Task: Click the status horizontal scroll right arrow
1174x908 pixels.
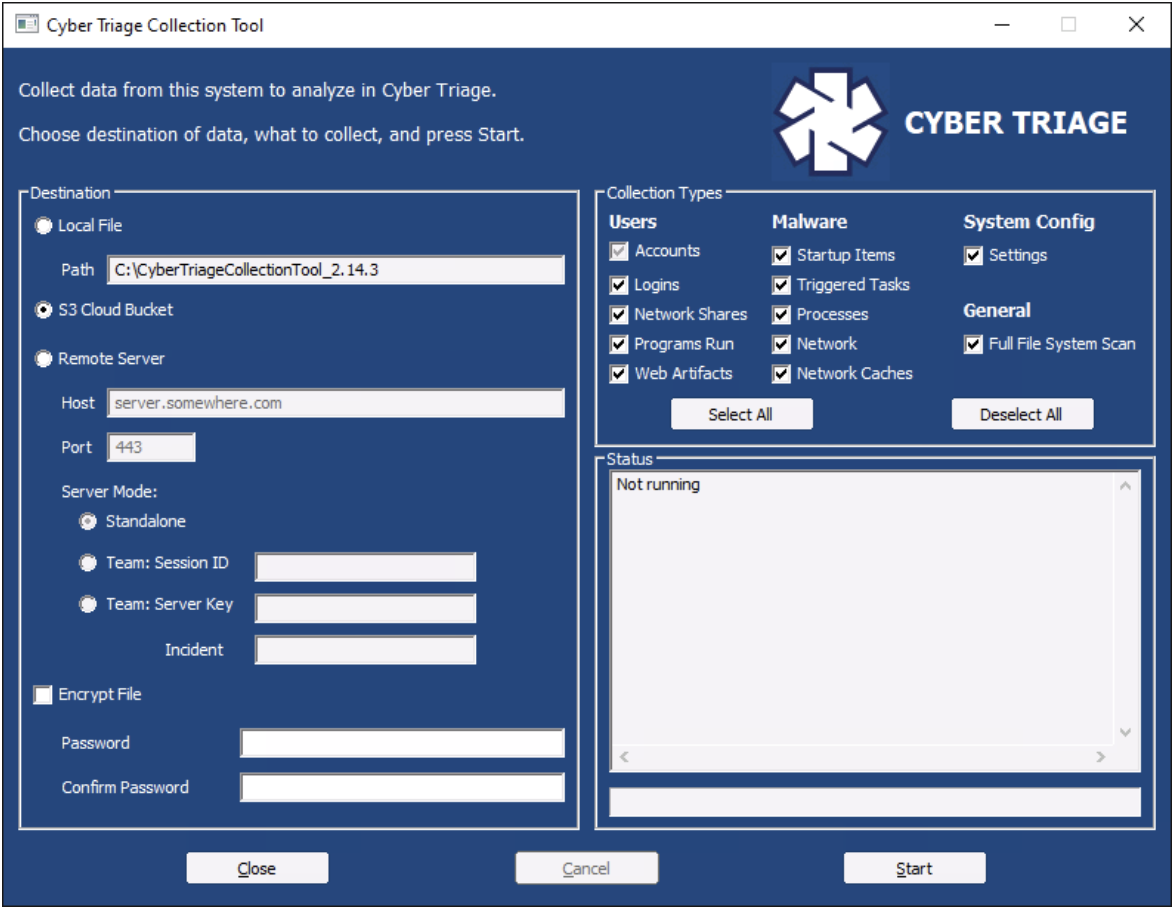Action: coord(1100,757)
